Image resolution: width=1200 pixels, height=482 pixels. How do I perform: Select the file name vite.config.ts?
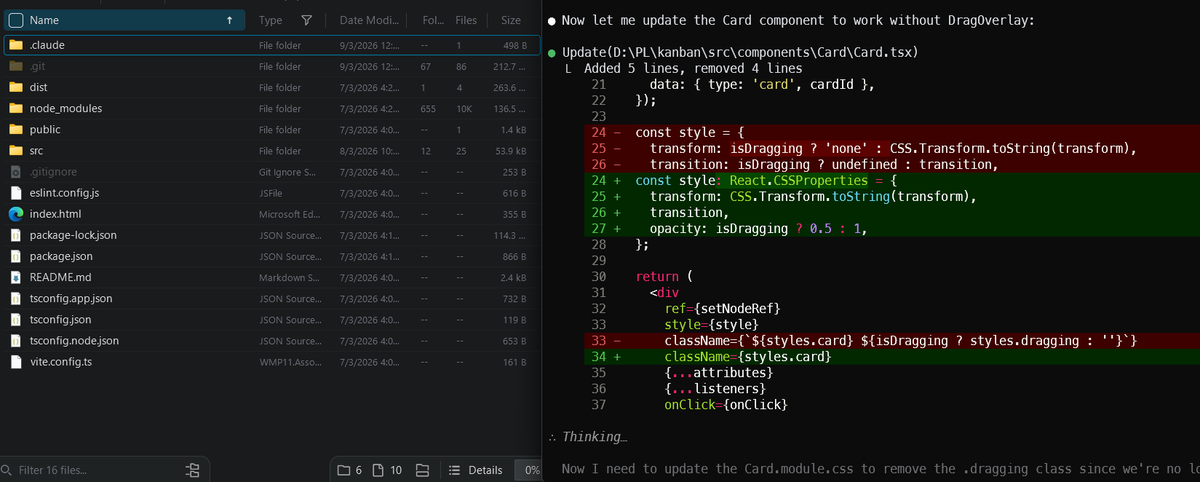[61, 361]
